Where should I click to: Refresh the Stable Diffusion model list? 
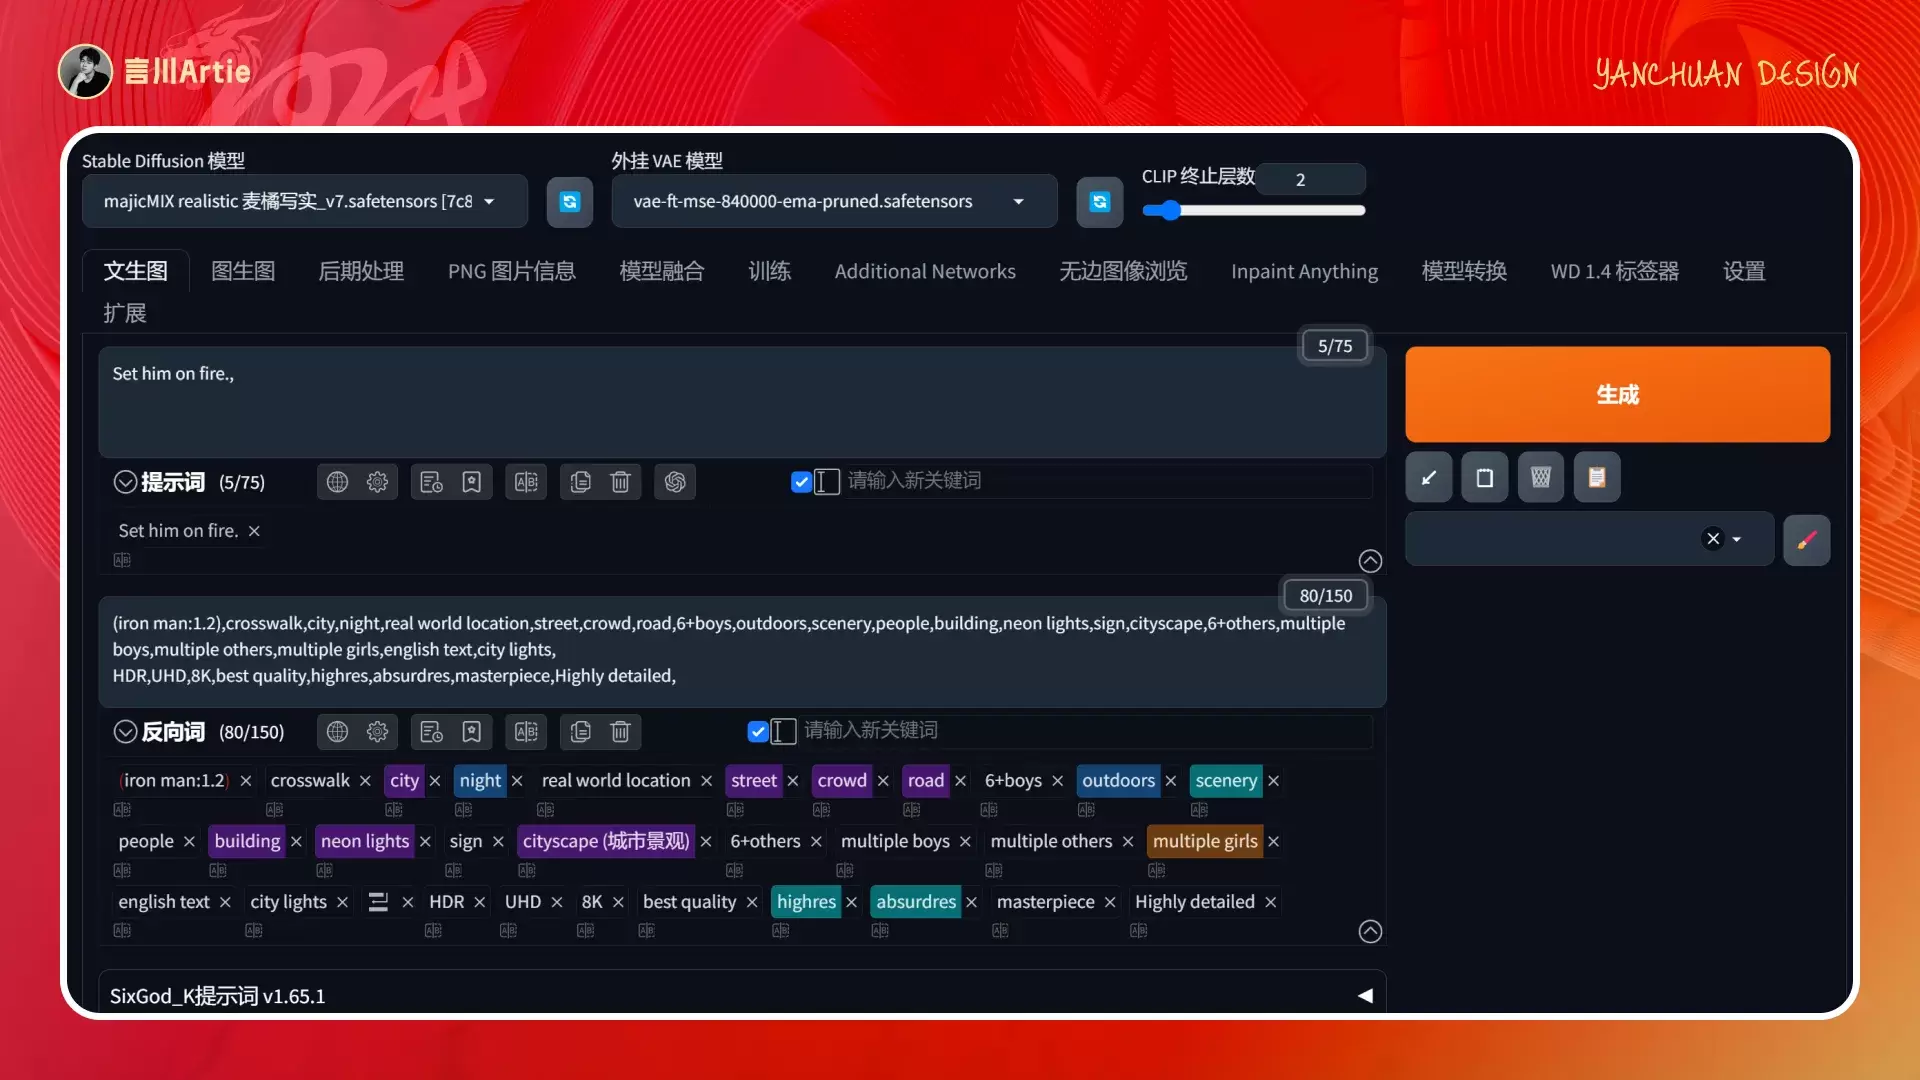(x=570, y=201)
